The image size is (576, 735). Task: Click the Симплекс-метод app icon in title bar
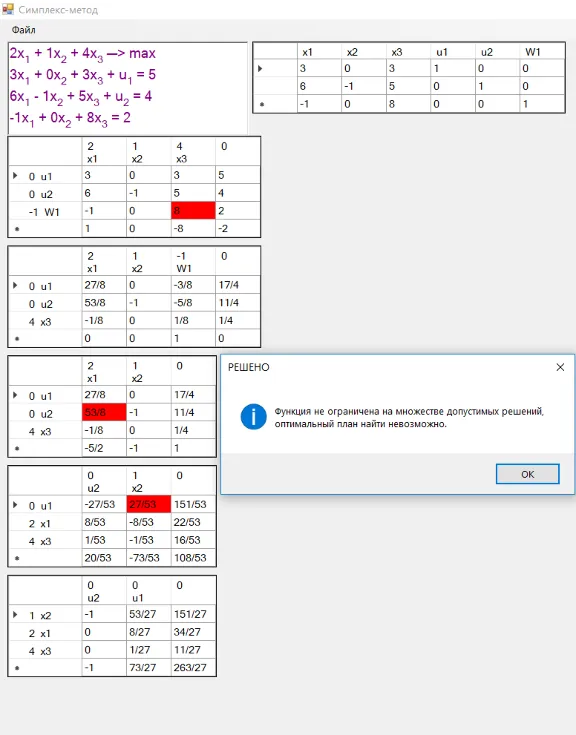8,9
